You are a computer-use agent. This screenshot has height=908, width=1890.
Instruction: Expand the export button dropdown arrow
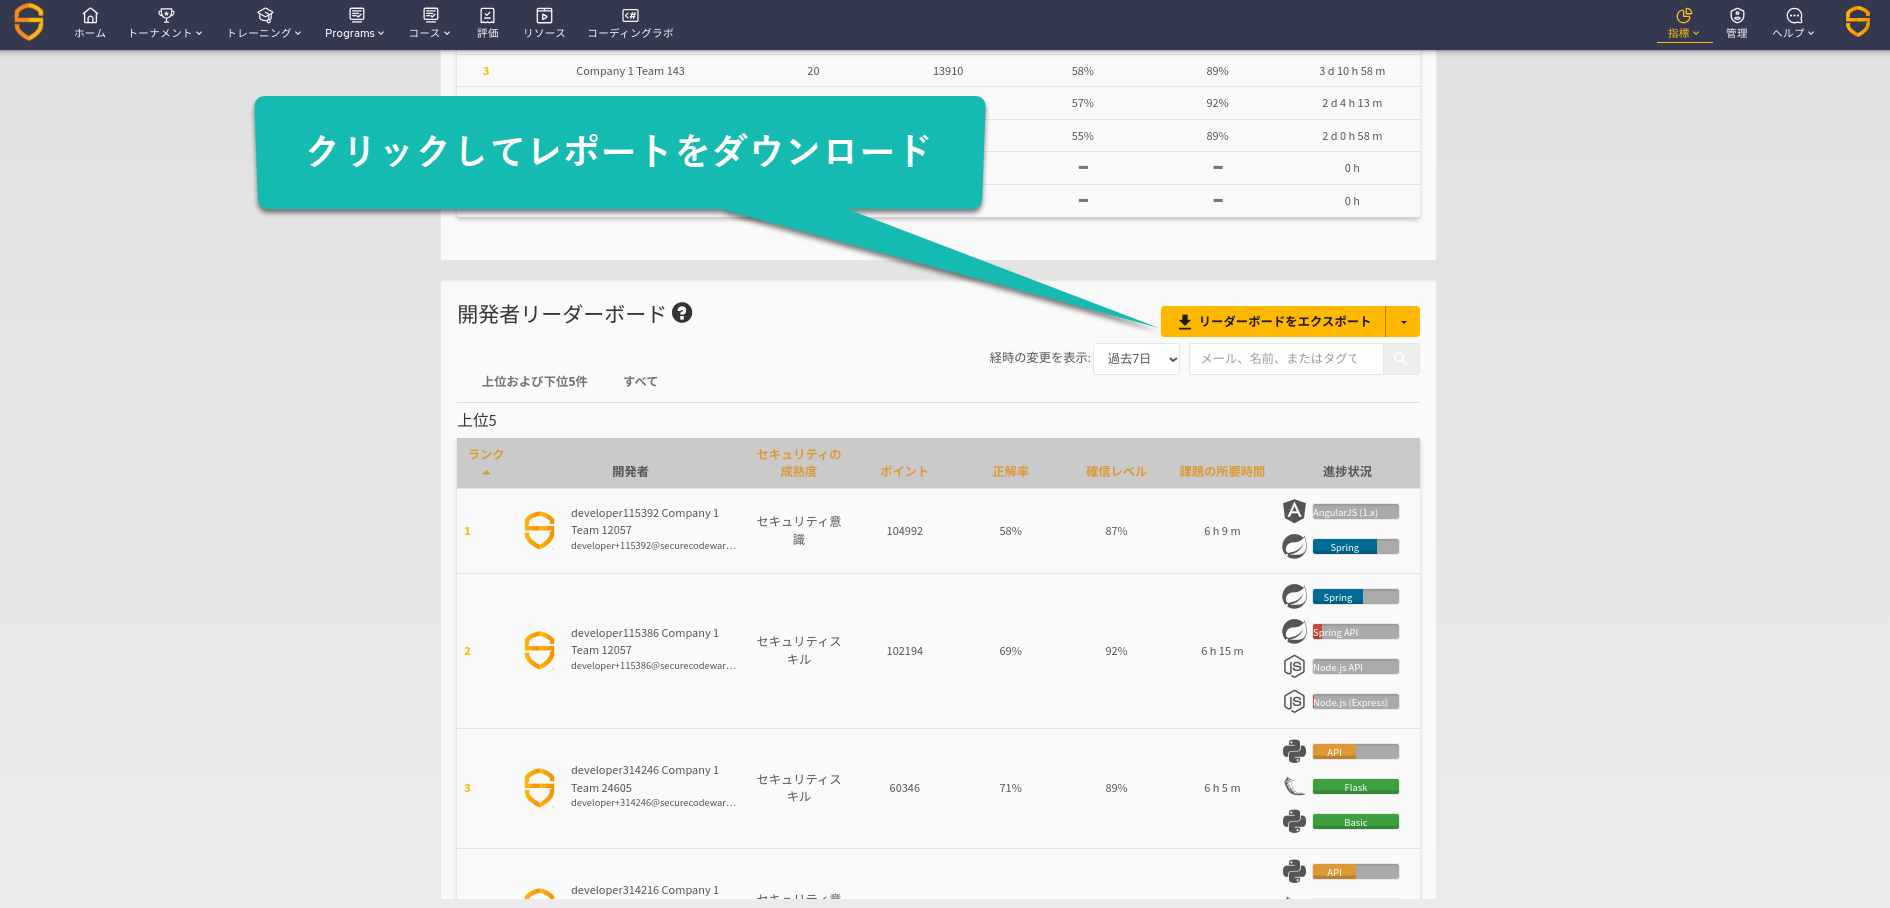pyautogui.click(x=1403, y=322)
